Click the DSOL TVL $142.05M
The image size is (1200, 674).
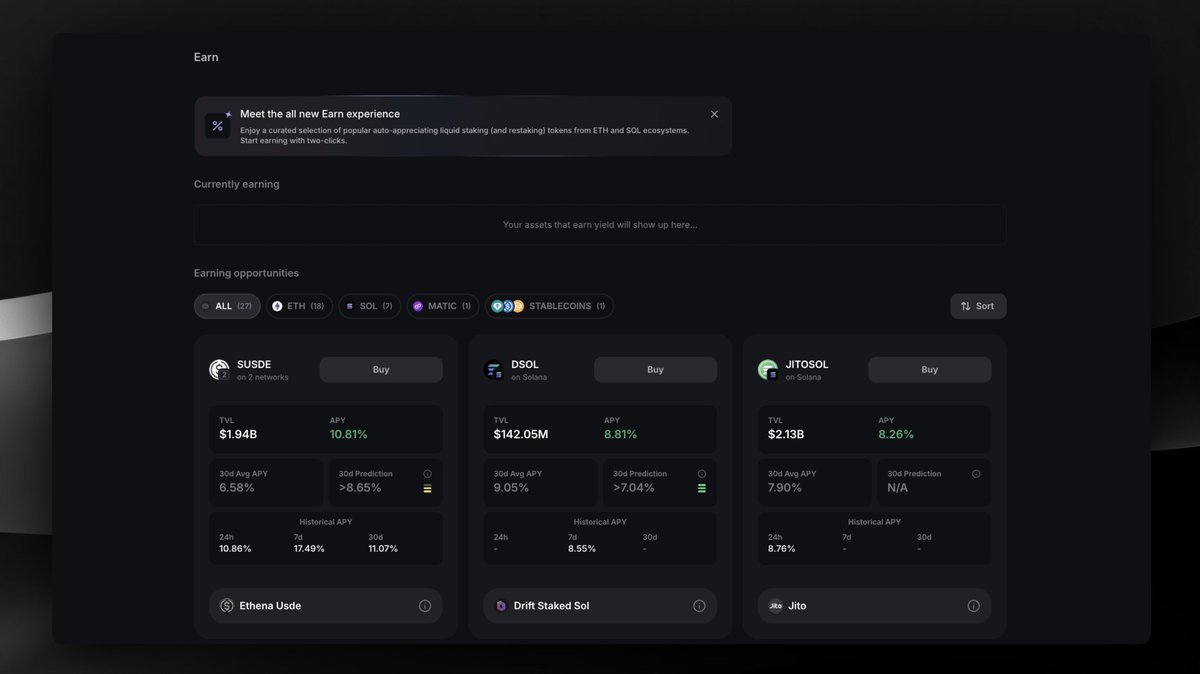tap(521, 434)
